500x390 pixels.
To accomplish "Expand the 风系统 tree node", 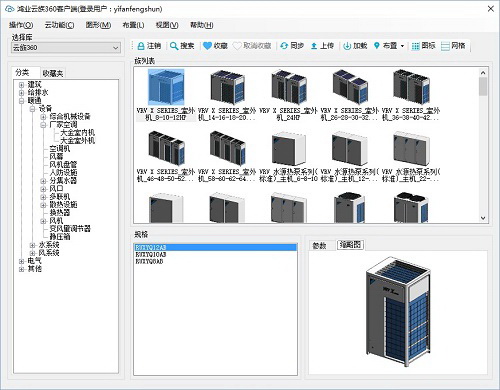I will tap(32, 253).
